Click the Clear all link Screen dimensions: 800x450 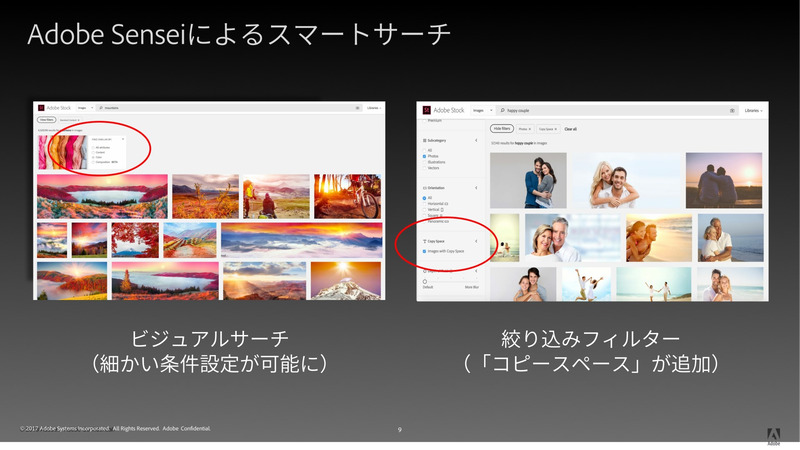(570, 129)
